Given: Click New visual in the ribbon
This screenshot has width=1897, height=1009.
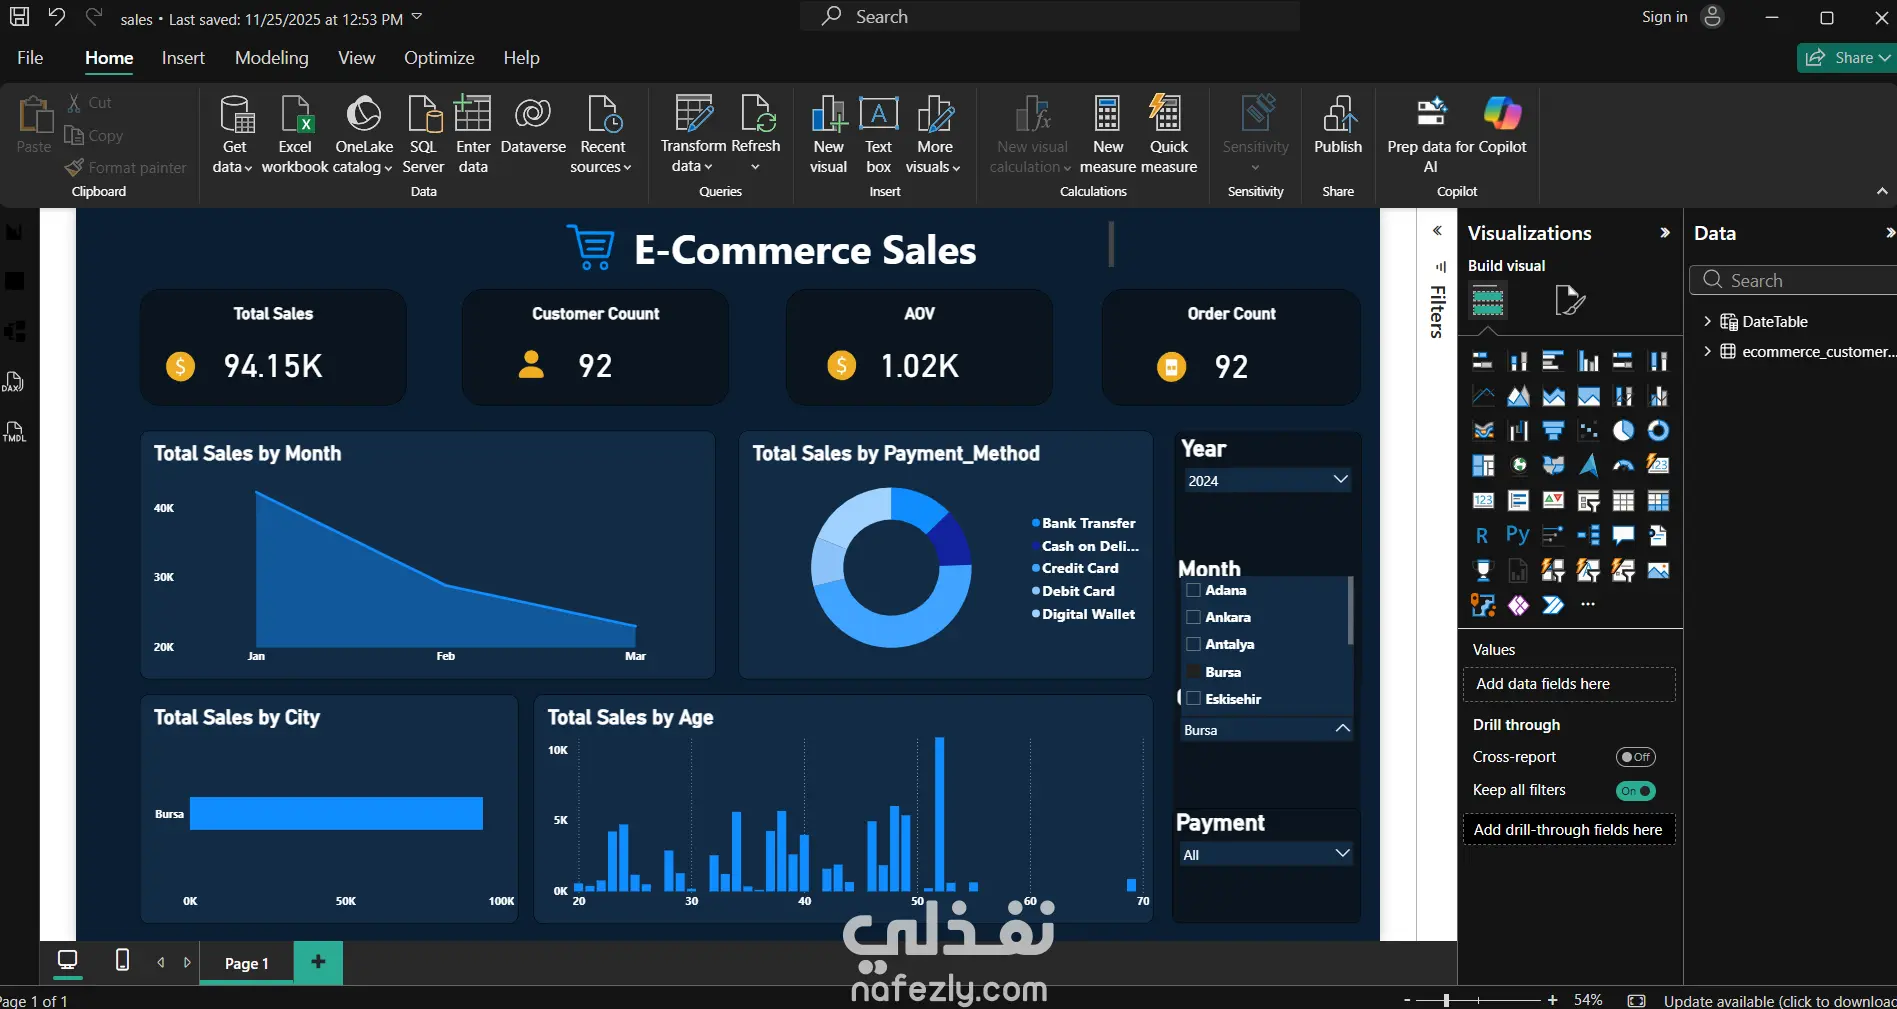Looking at the screenshot, I should [x=828, y=135].
